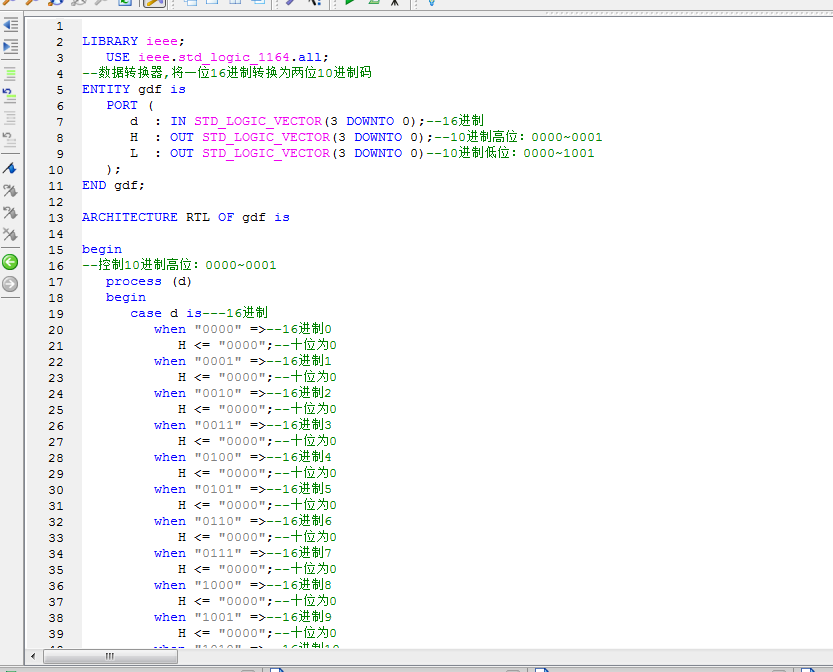This screenshot has width=833, height=672.
Task: Click the "END gdf;" statement
Action: click(113, 185)
